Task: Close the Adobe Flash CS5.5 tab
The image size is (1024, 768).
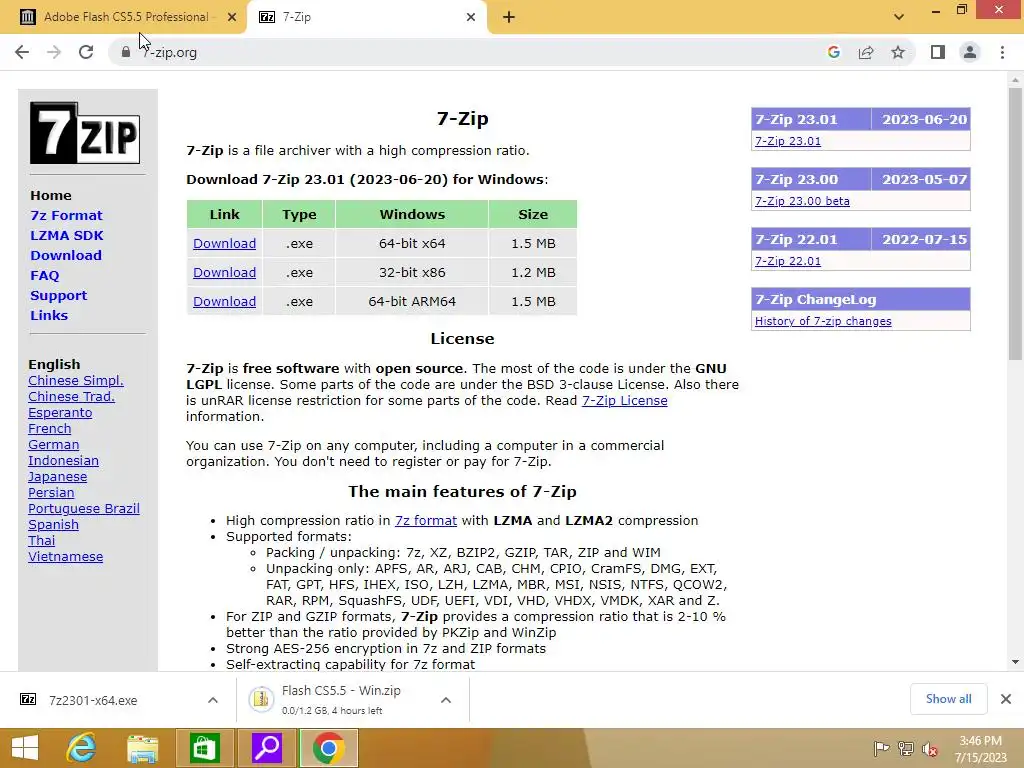Action: [232, 17]
